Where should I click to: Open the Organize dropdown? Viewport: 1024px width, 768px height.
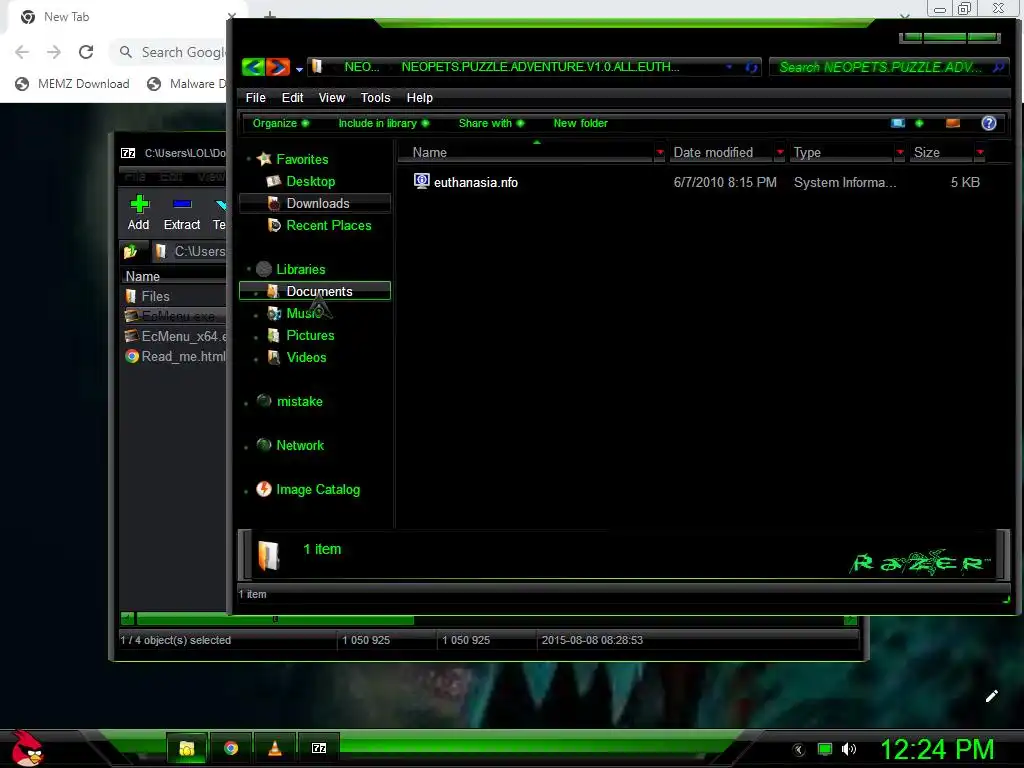point(281,123)
